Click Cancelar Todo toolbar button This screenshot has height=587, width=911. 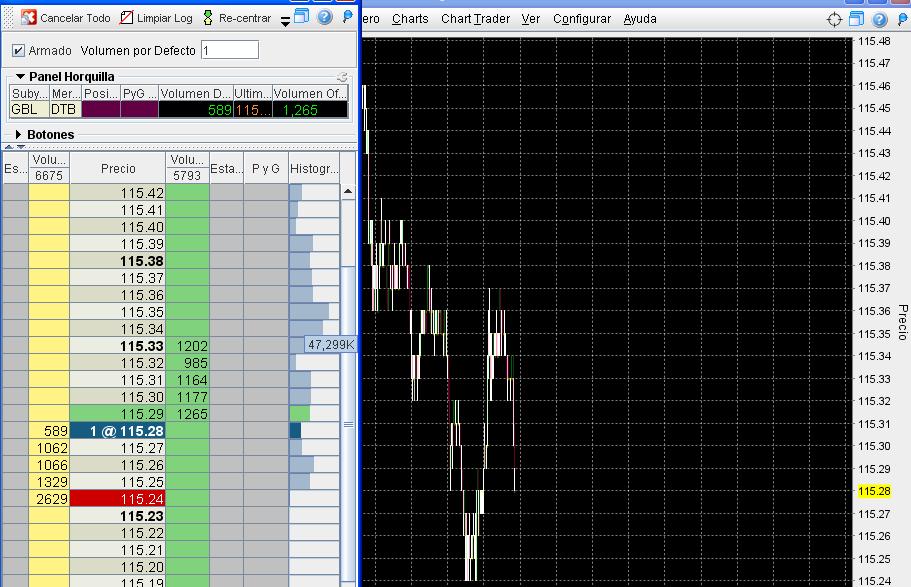[x=65, y=18]
